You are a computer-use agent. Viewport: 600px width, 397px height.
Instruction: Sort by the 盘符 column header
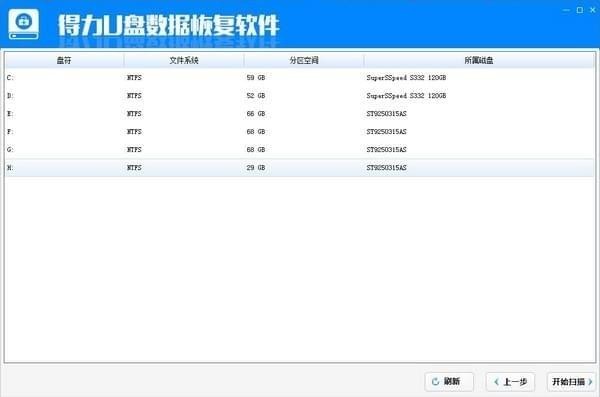pos(64,60)
